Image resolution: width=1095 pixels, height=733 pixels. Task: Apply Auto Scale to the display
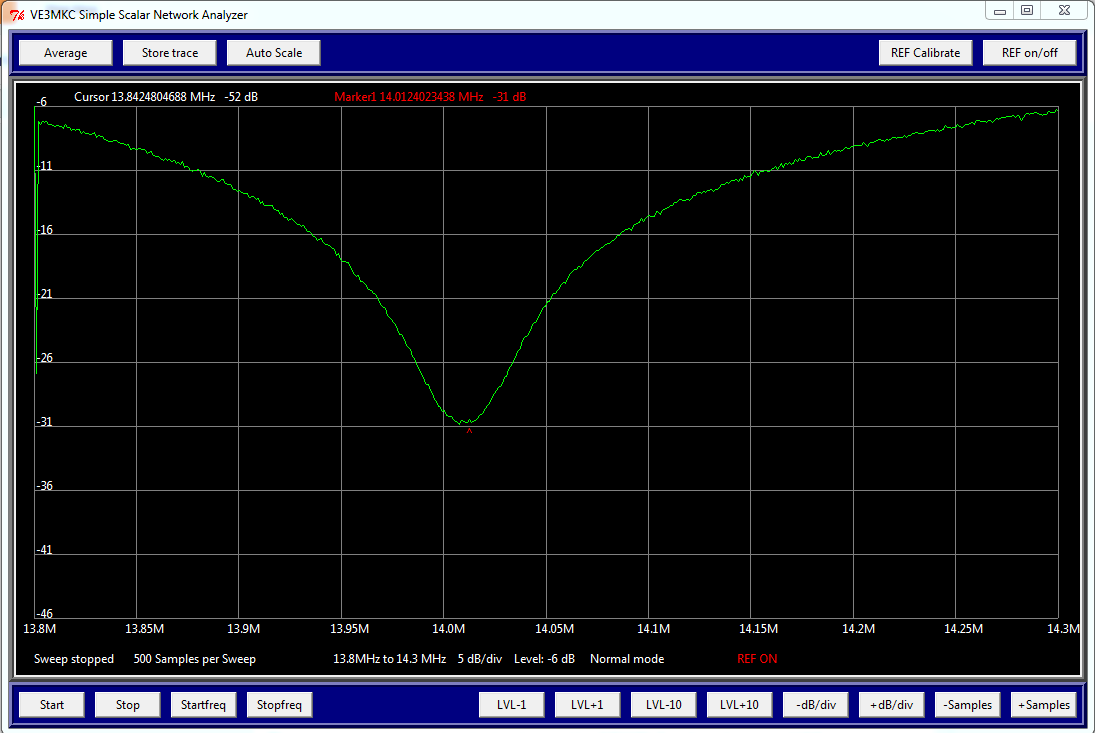273,52
